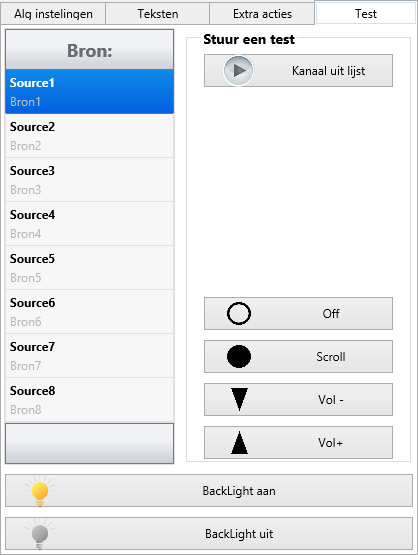Image resolution: width=418 pixels, height=555 pixels.
Task: Select Source6 in the Bron list
Action: (90, 312)
